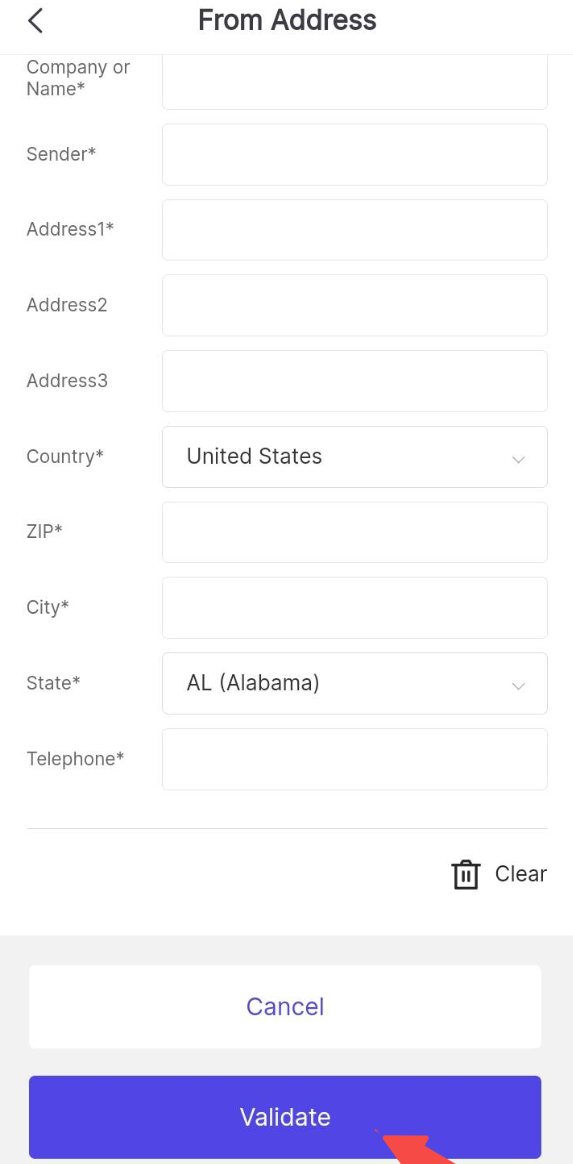Open the Country dropdown showing United States
Screen dimensions: 573x1164
pyautogui.click(x=355, y=457)
